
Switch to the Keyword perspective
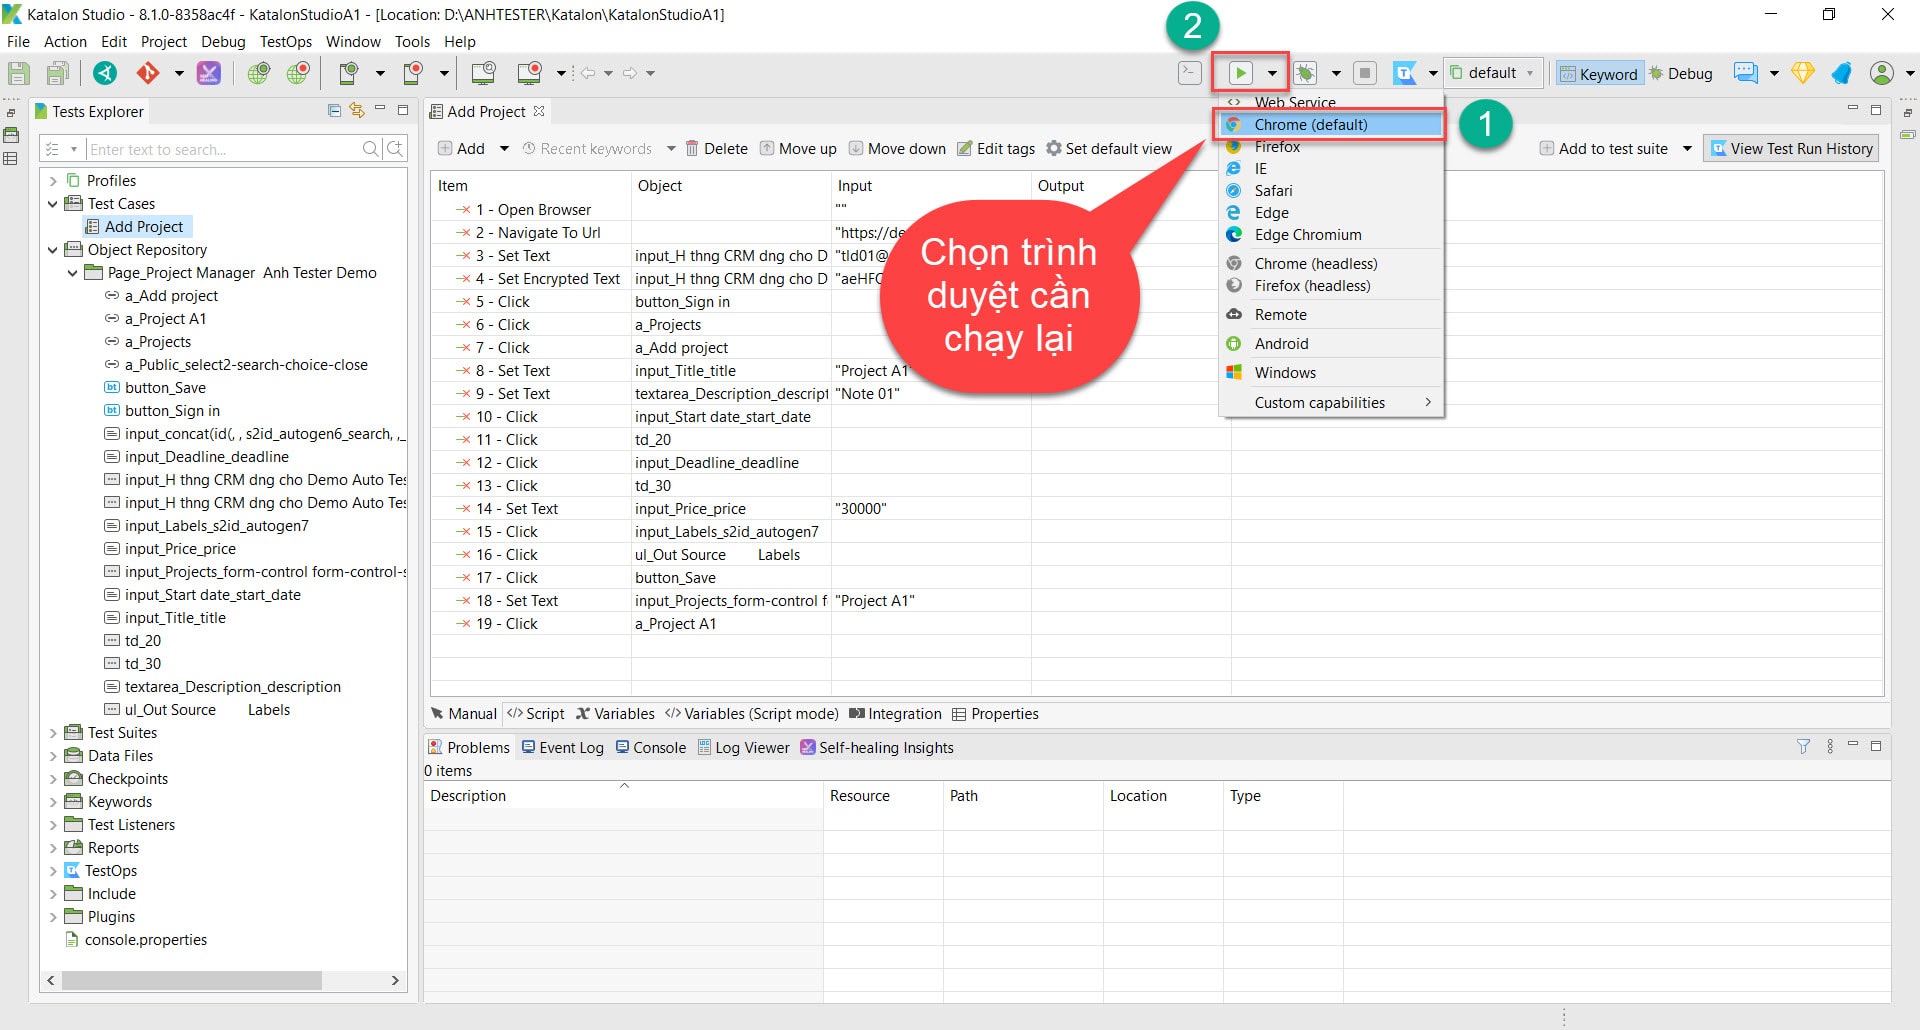pyautogui.click(x=1599, y=73)
